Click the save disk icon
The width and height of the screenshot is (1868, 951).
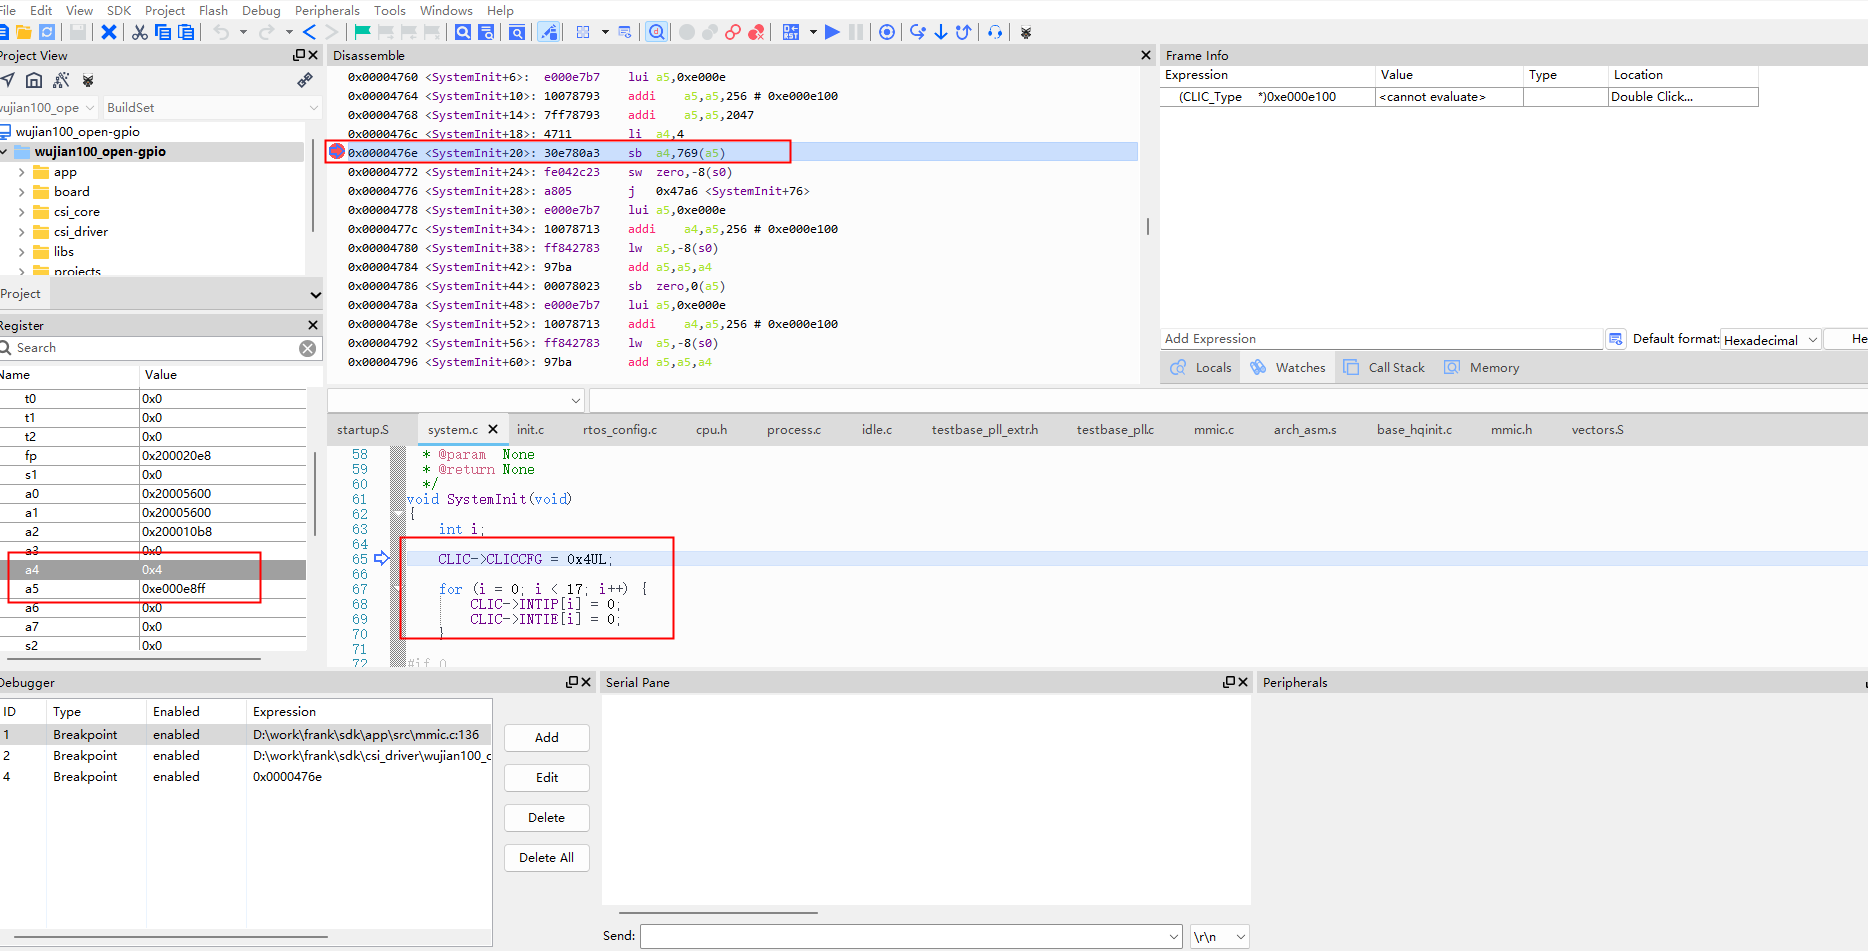78,32
